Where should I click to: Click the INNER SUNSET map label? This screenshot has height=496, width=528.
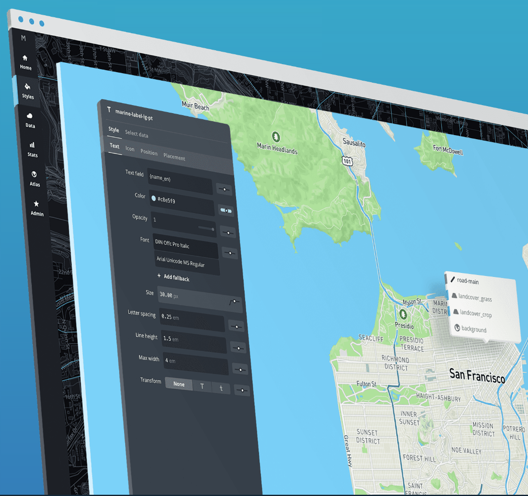[409, 418]
